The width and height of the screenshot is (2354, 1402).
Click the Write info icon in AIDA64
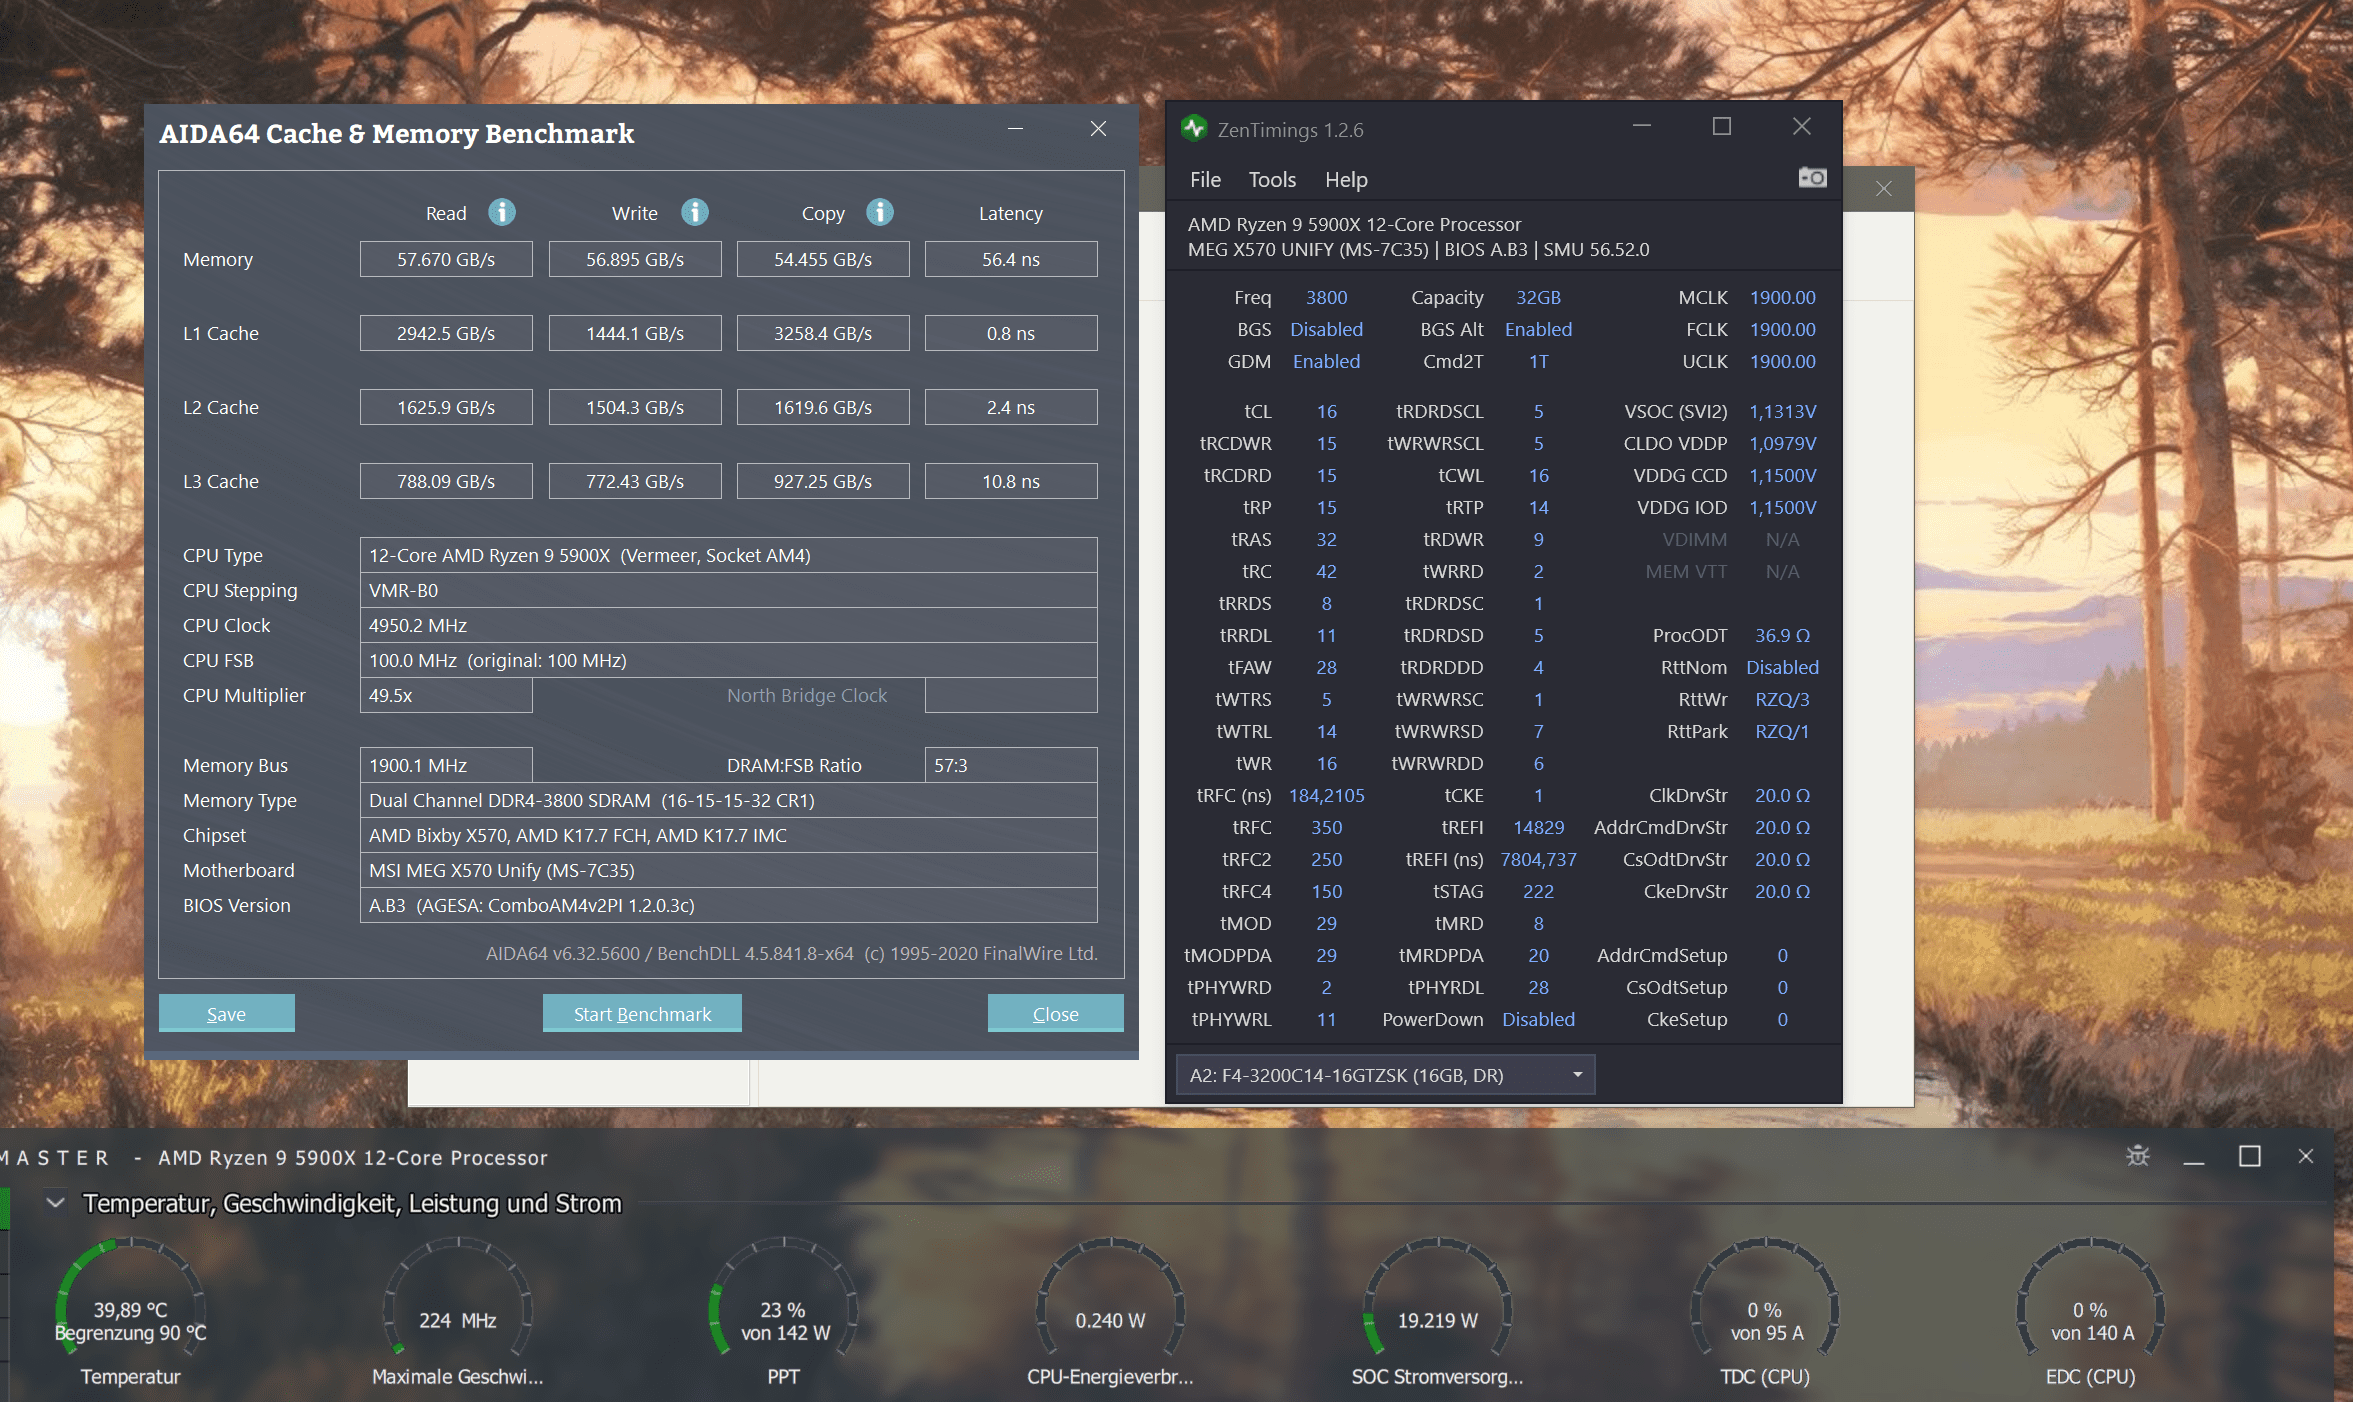[695, 212]
